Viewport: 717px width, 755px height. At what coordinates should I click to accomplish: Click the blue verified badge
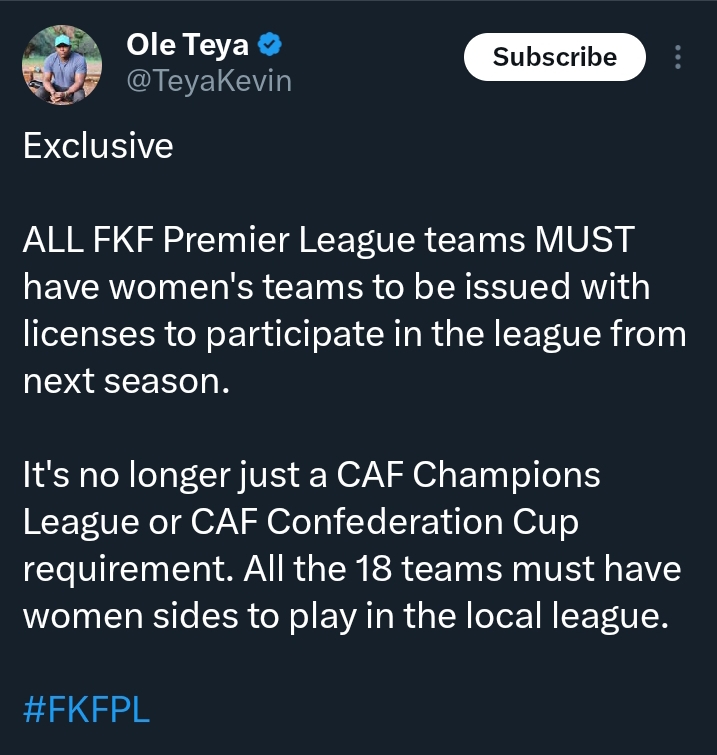coord(270,45)
